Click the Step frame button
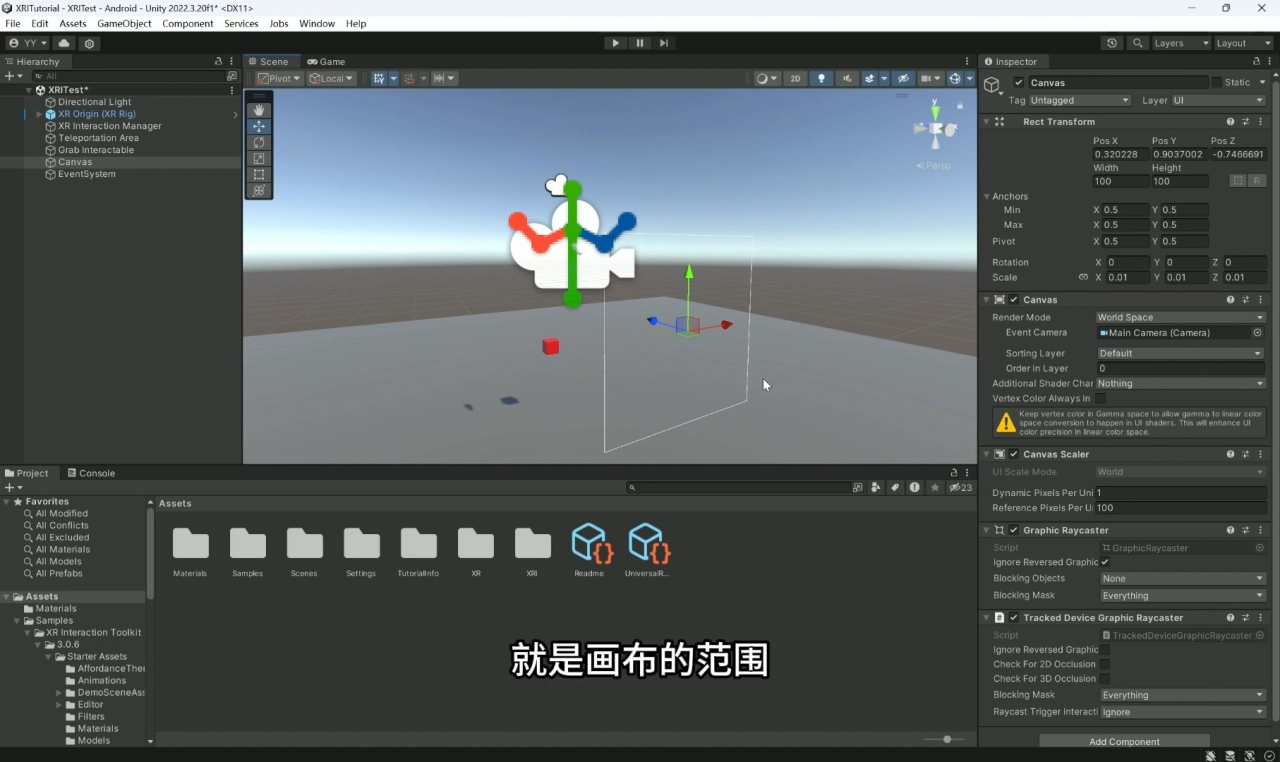The image size is (1280, 762). (x=664, y=43)
